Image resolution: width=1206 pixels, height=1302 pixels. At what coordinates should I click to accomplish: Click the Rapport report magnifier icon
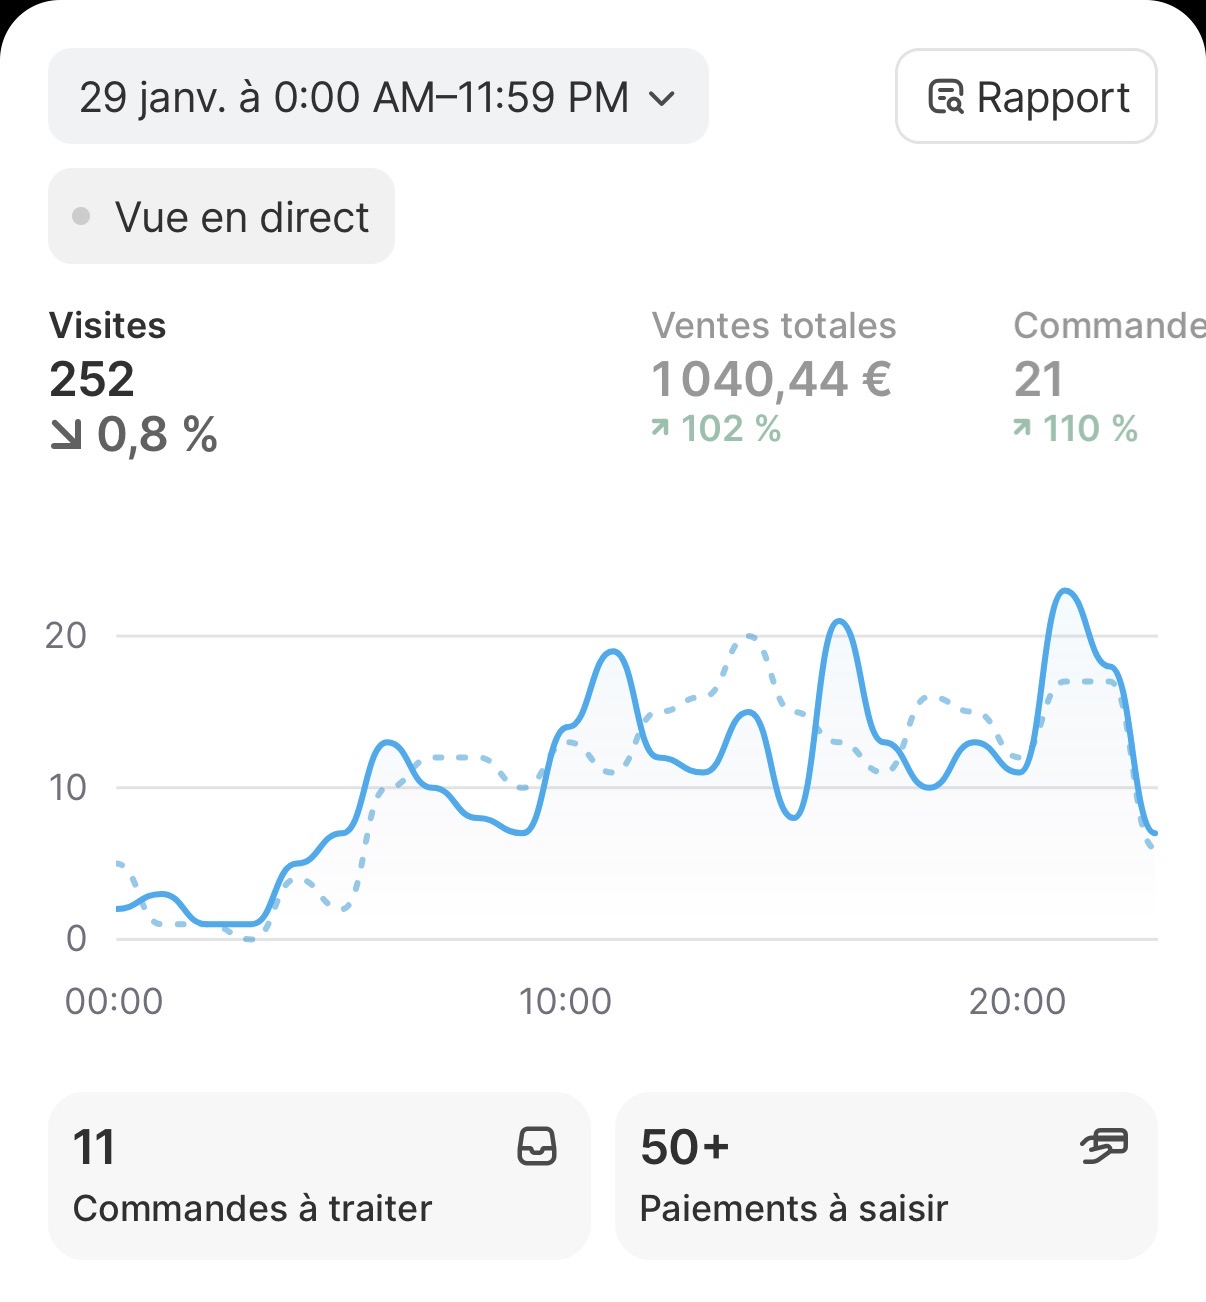(x=948, y=97)
